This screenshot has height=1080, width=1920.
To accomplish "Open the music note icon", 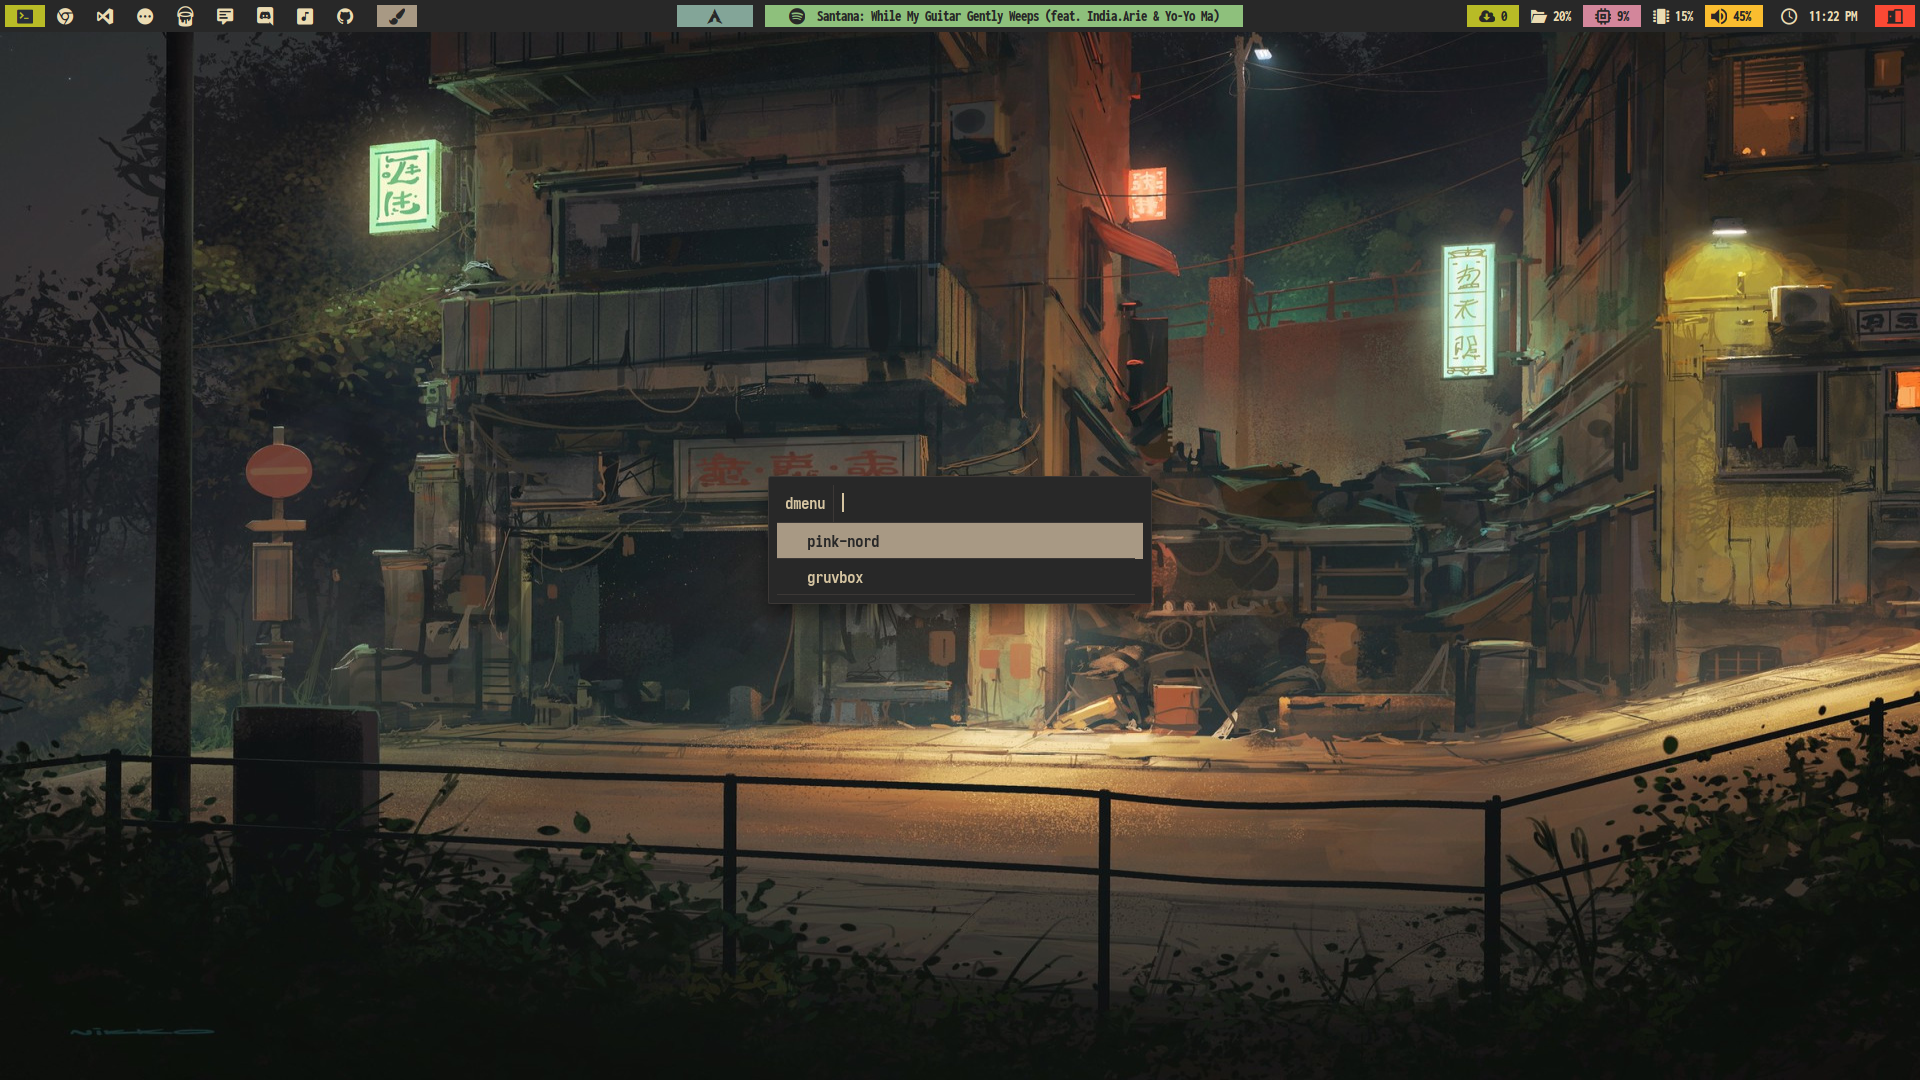I will [x=305, y=16].
